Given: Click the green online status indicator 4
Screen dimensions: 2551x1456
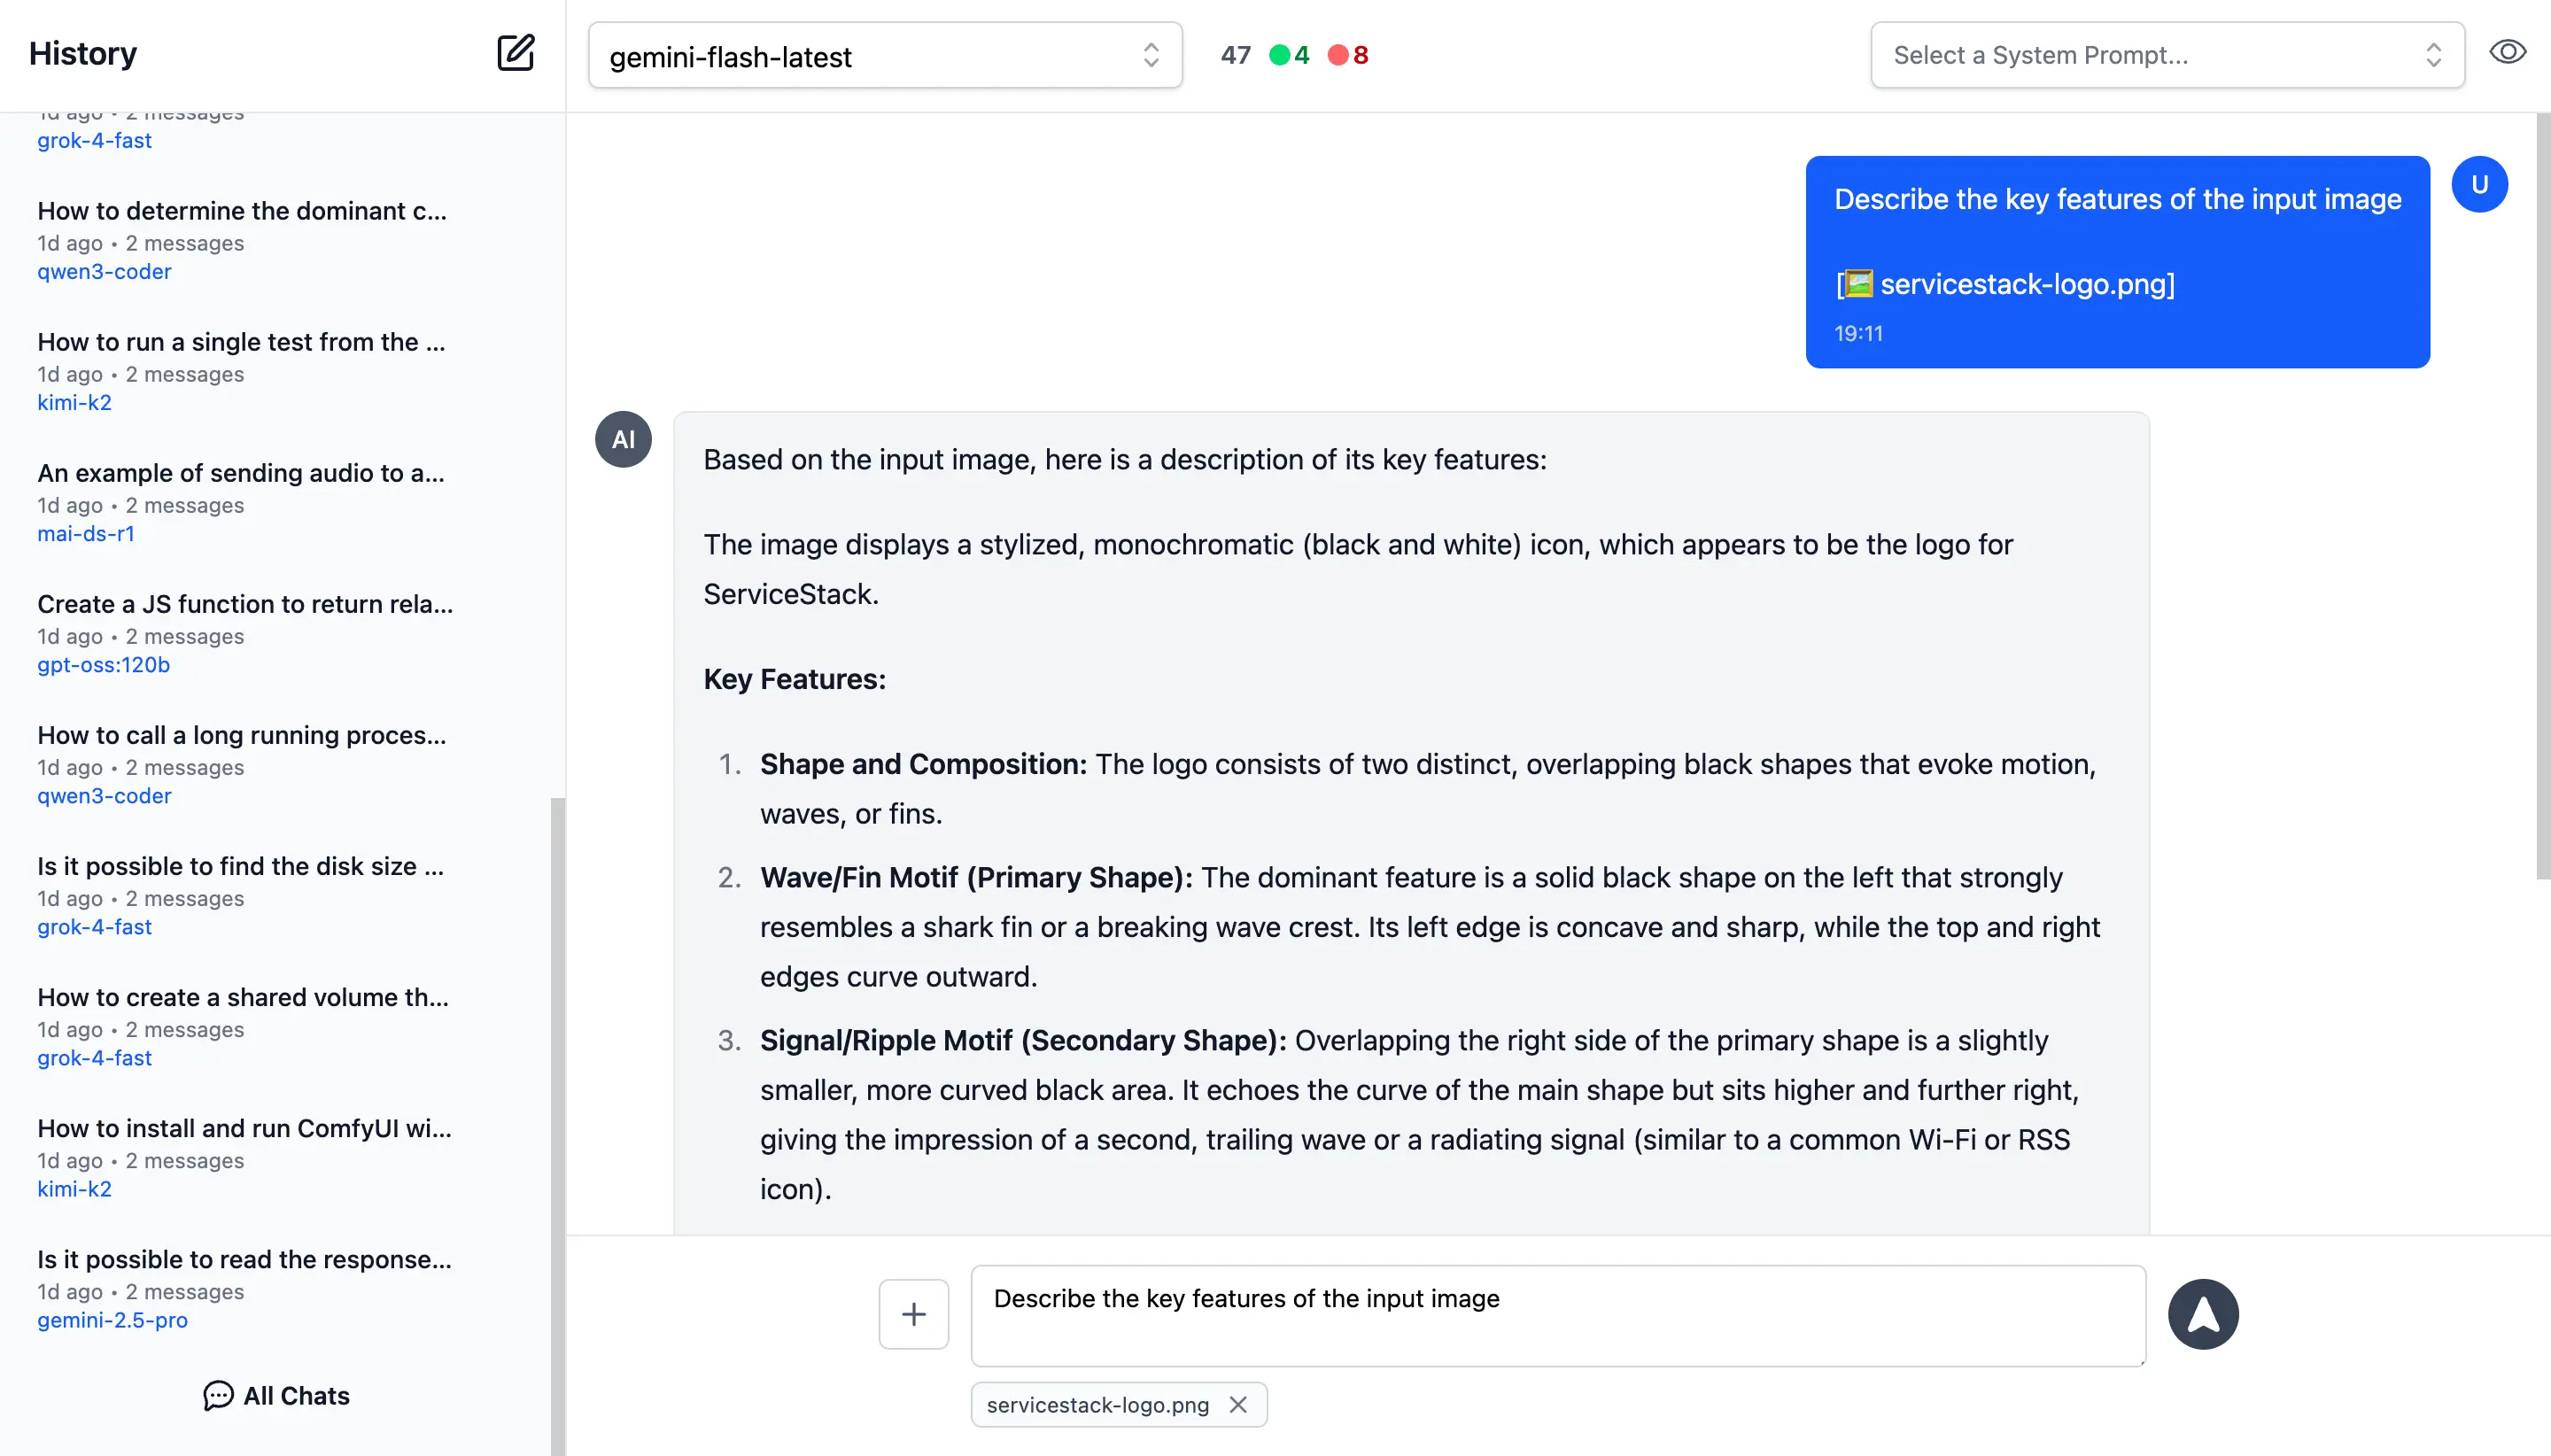Looking at the screenshot, I should [x=1289, y=55].
